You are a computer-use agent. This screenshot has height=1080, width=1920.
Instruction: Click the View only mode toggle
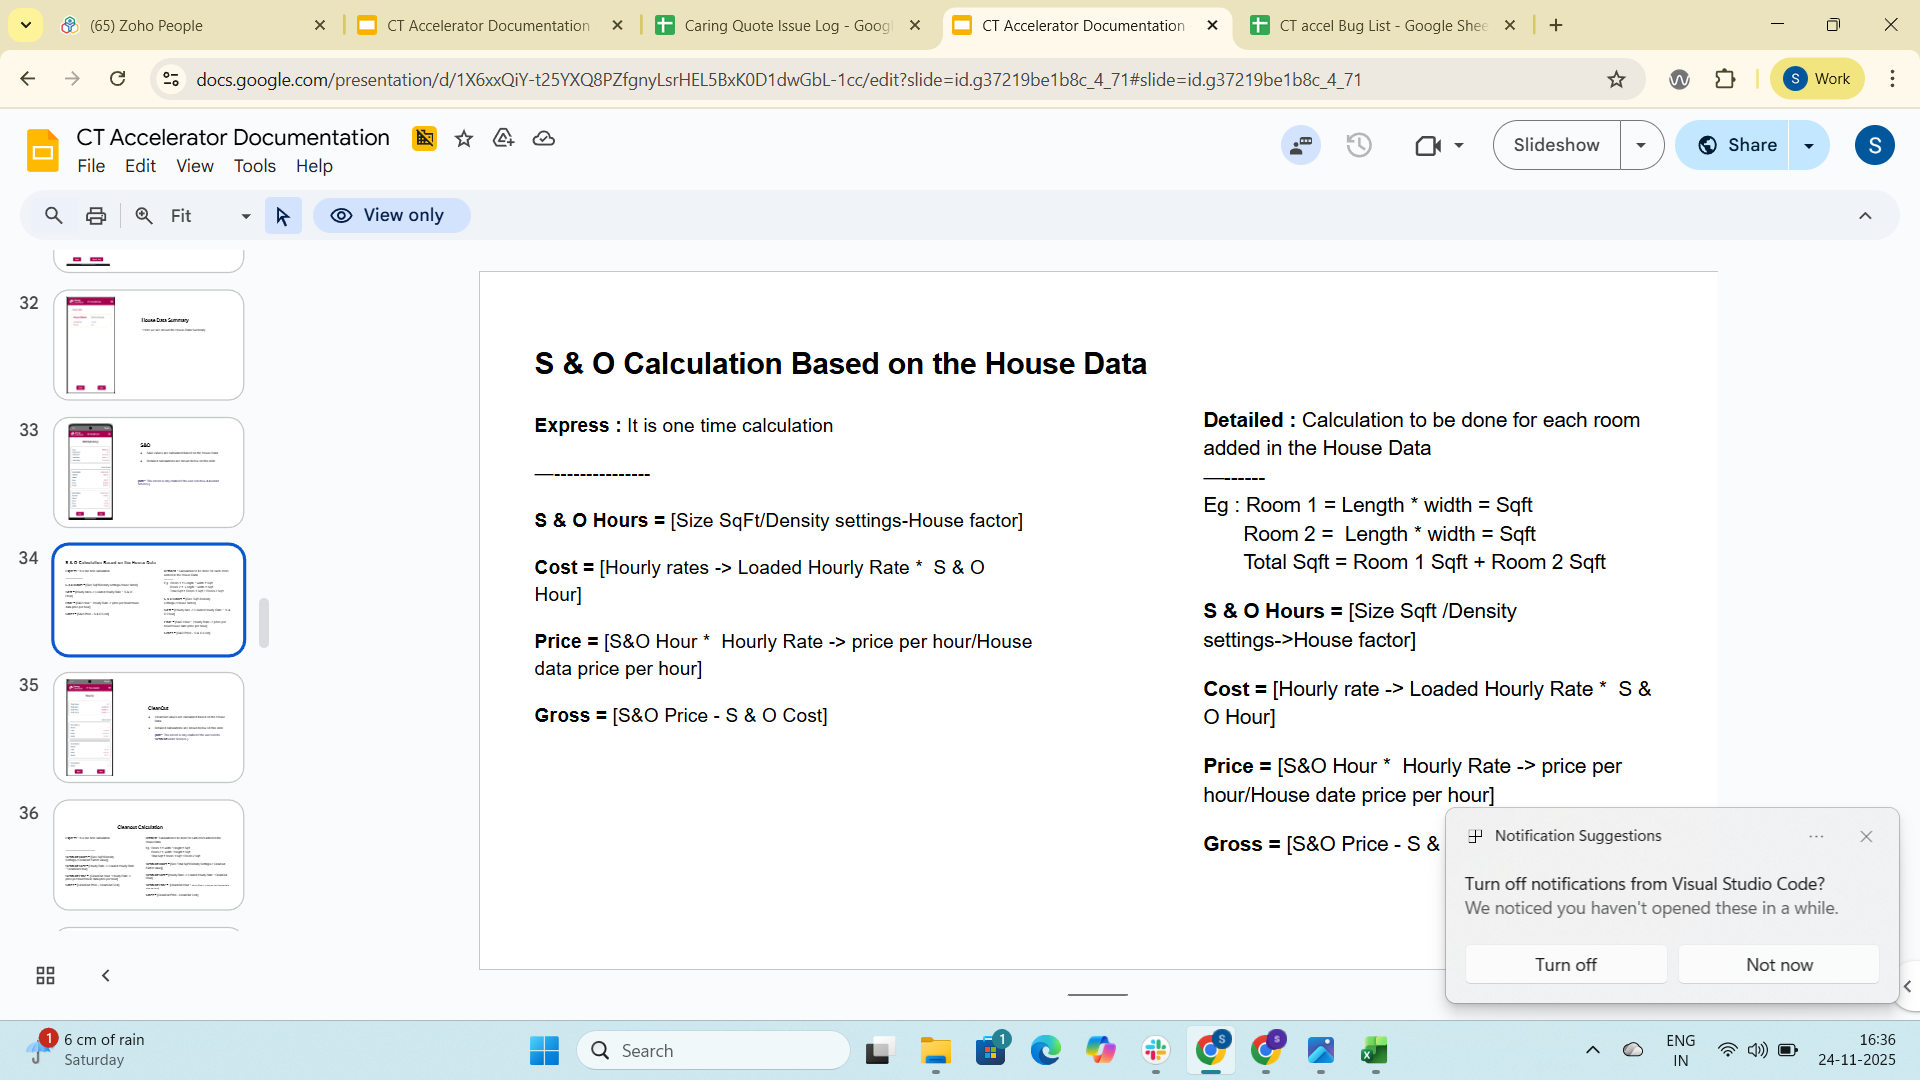(391, 216)
